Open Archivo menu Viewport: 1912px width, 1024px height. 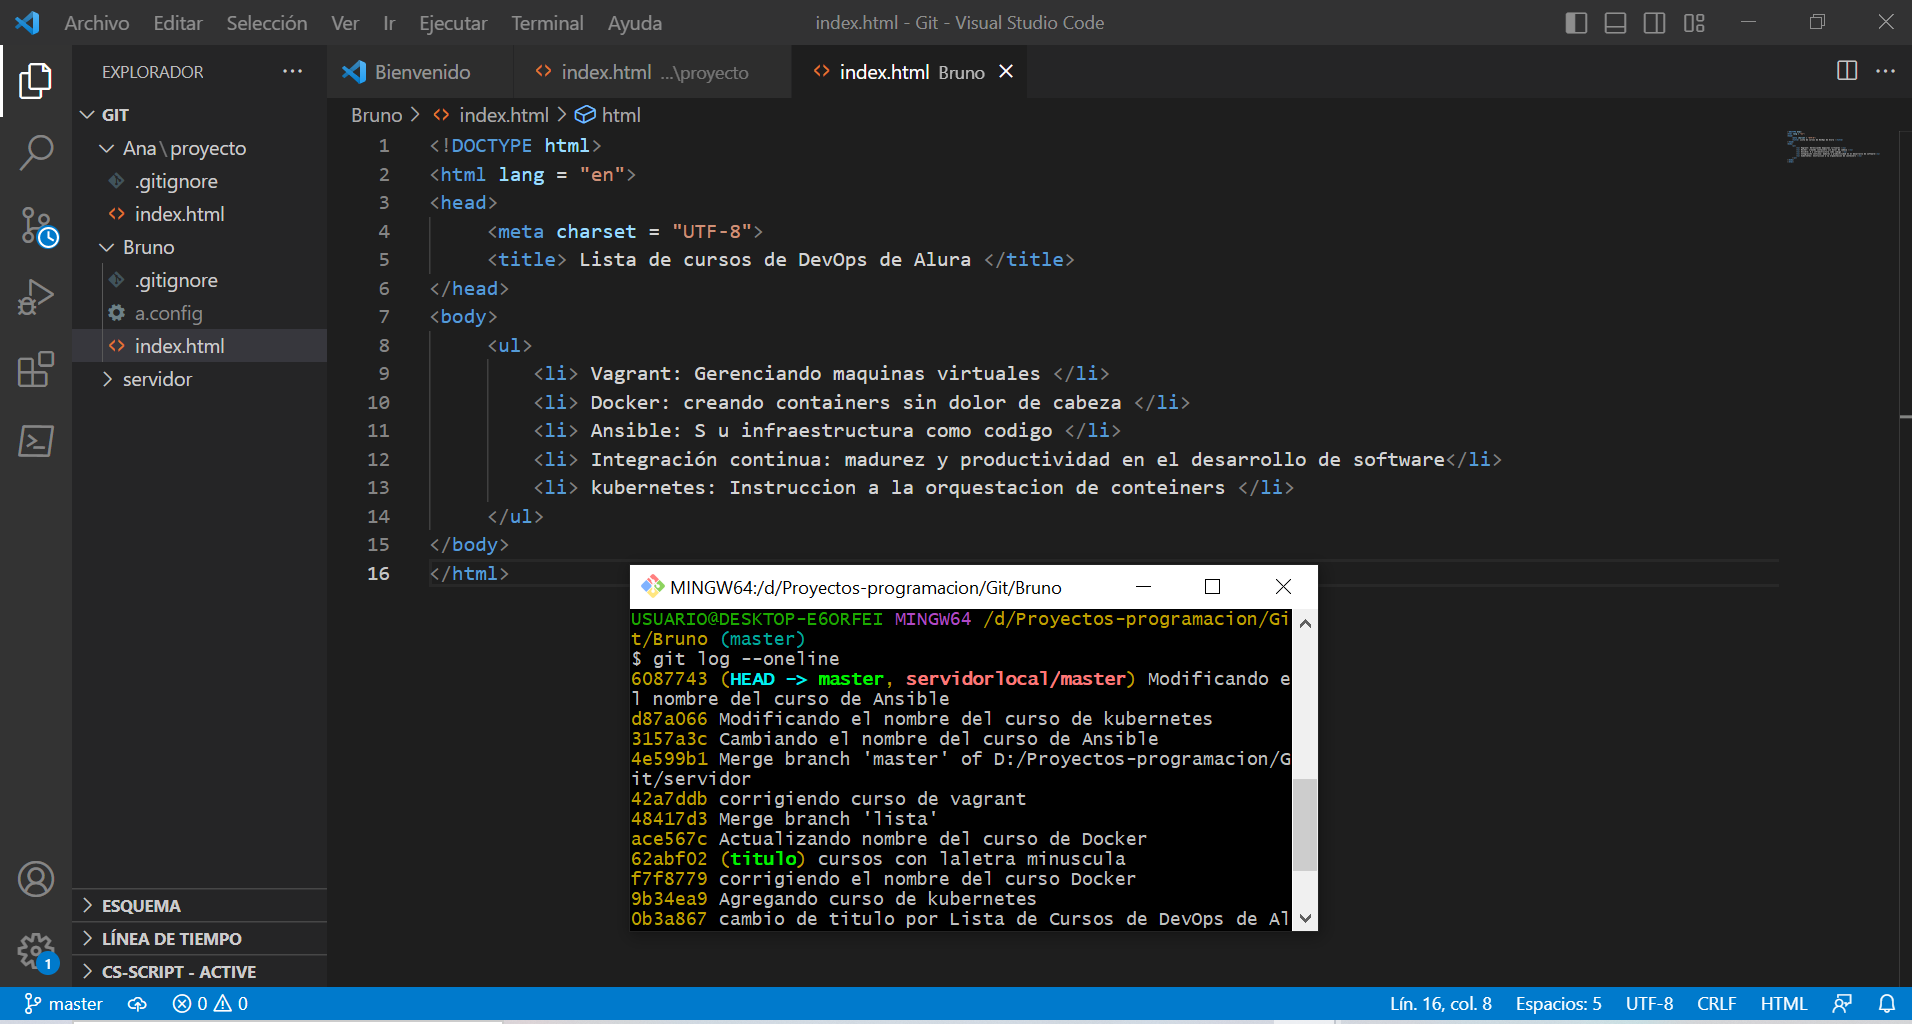coord(97,22)
